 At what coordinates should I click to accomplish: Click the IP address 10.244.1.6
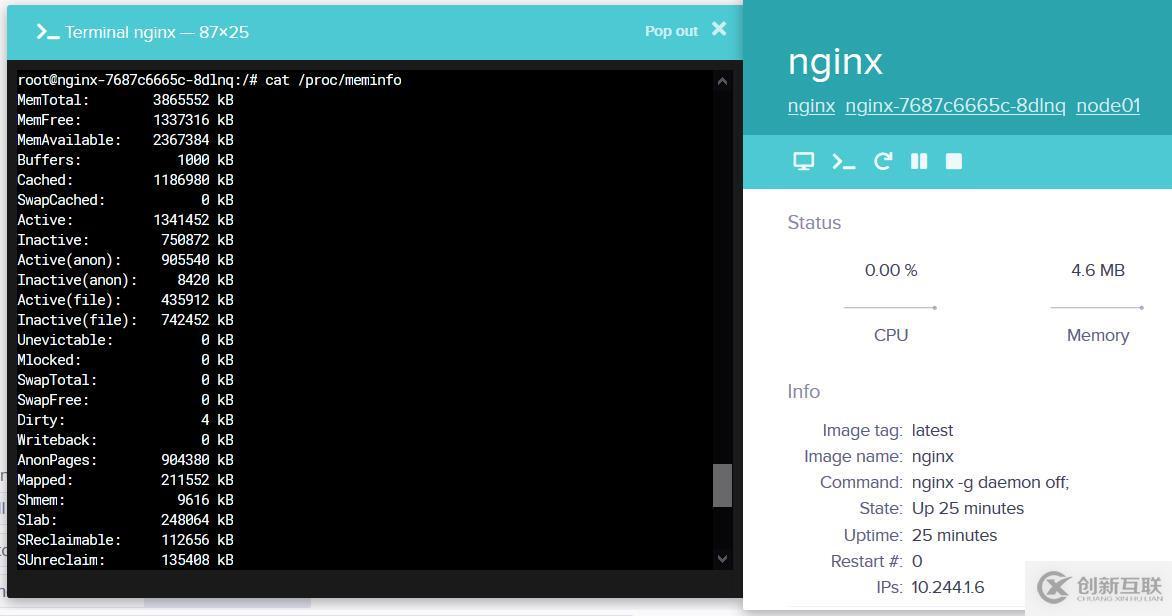948,587
